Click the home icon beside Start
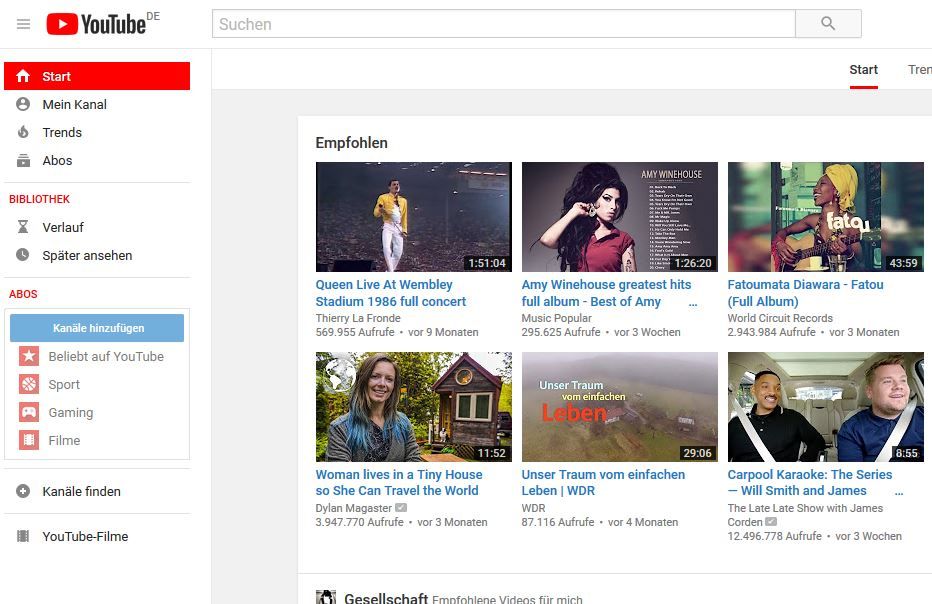Image resolution: width=932 pixels, height=604 pixels. pos(23,76)
